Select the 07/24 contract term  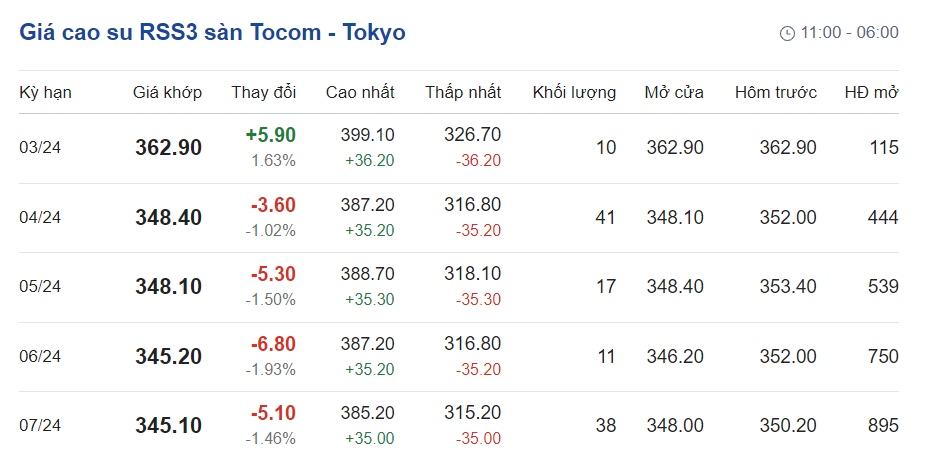pyautogui.click(x=40, y=426)
